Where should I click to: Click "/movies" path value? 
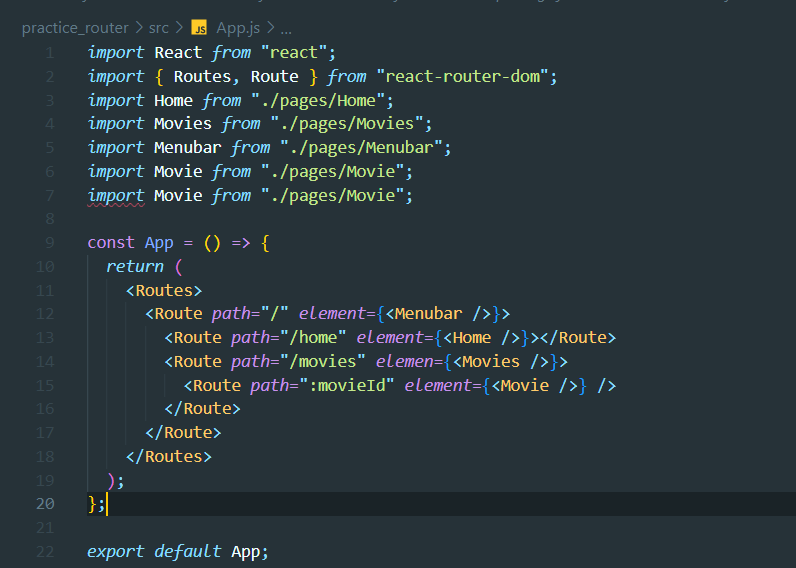point(323,361)
